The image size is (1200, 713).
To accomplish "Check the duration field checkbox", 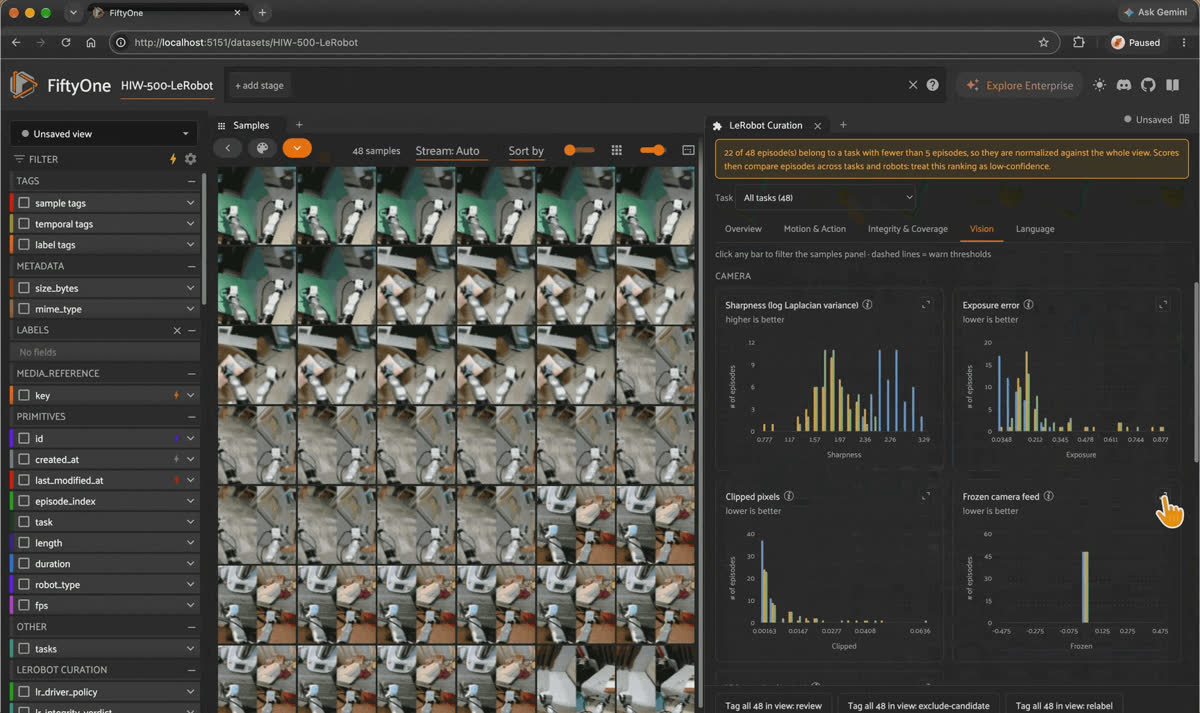I will [x=24, y=564].
